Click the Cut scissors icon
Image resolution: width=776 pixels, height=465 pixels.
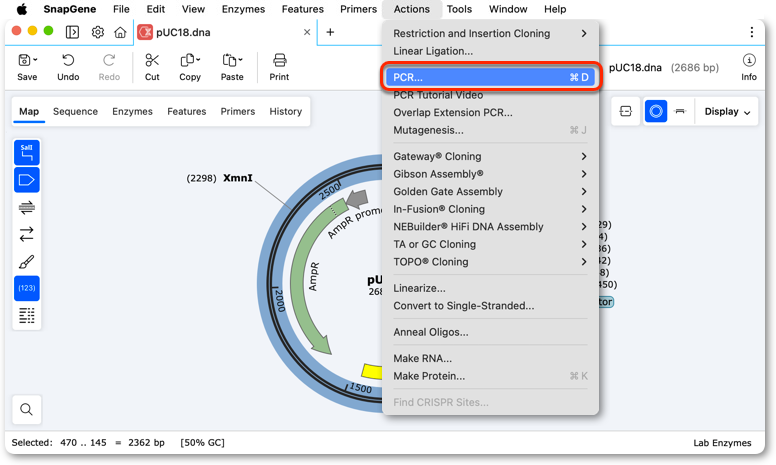pyautogui.click(x=152, y=60)
